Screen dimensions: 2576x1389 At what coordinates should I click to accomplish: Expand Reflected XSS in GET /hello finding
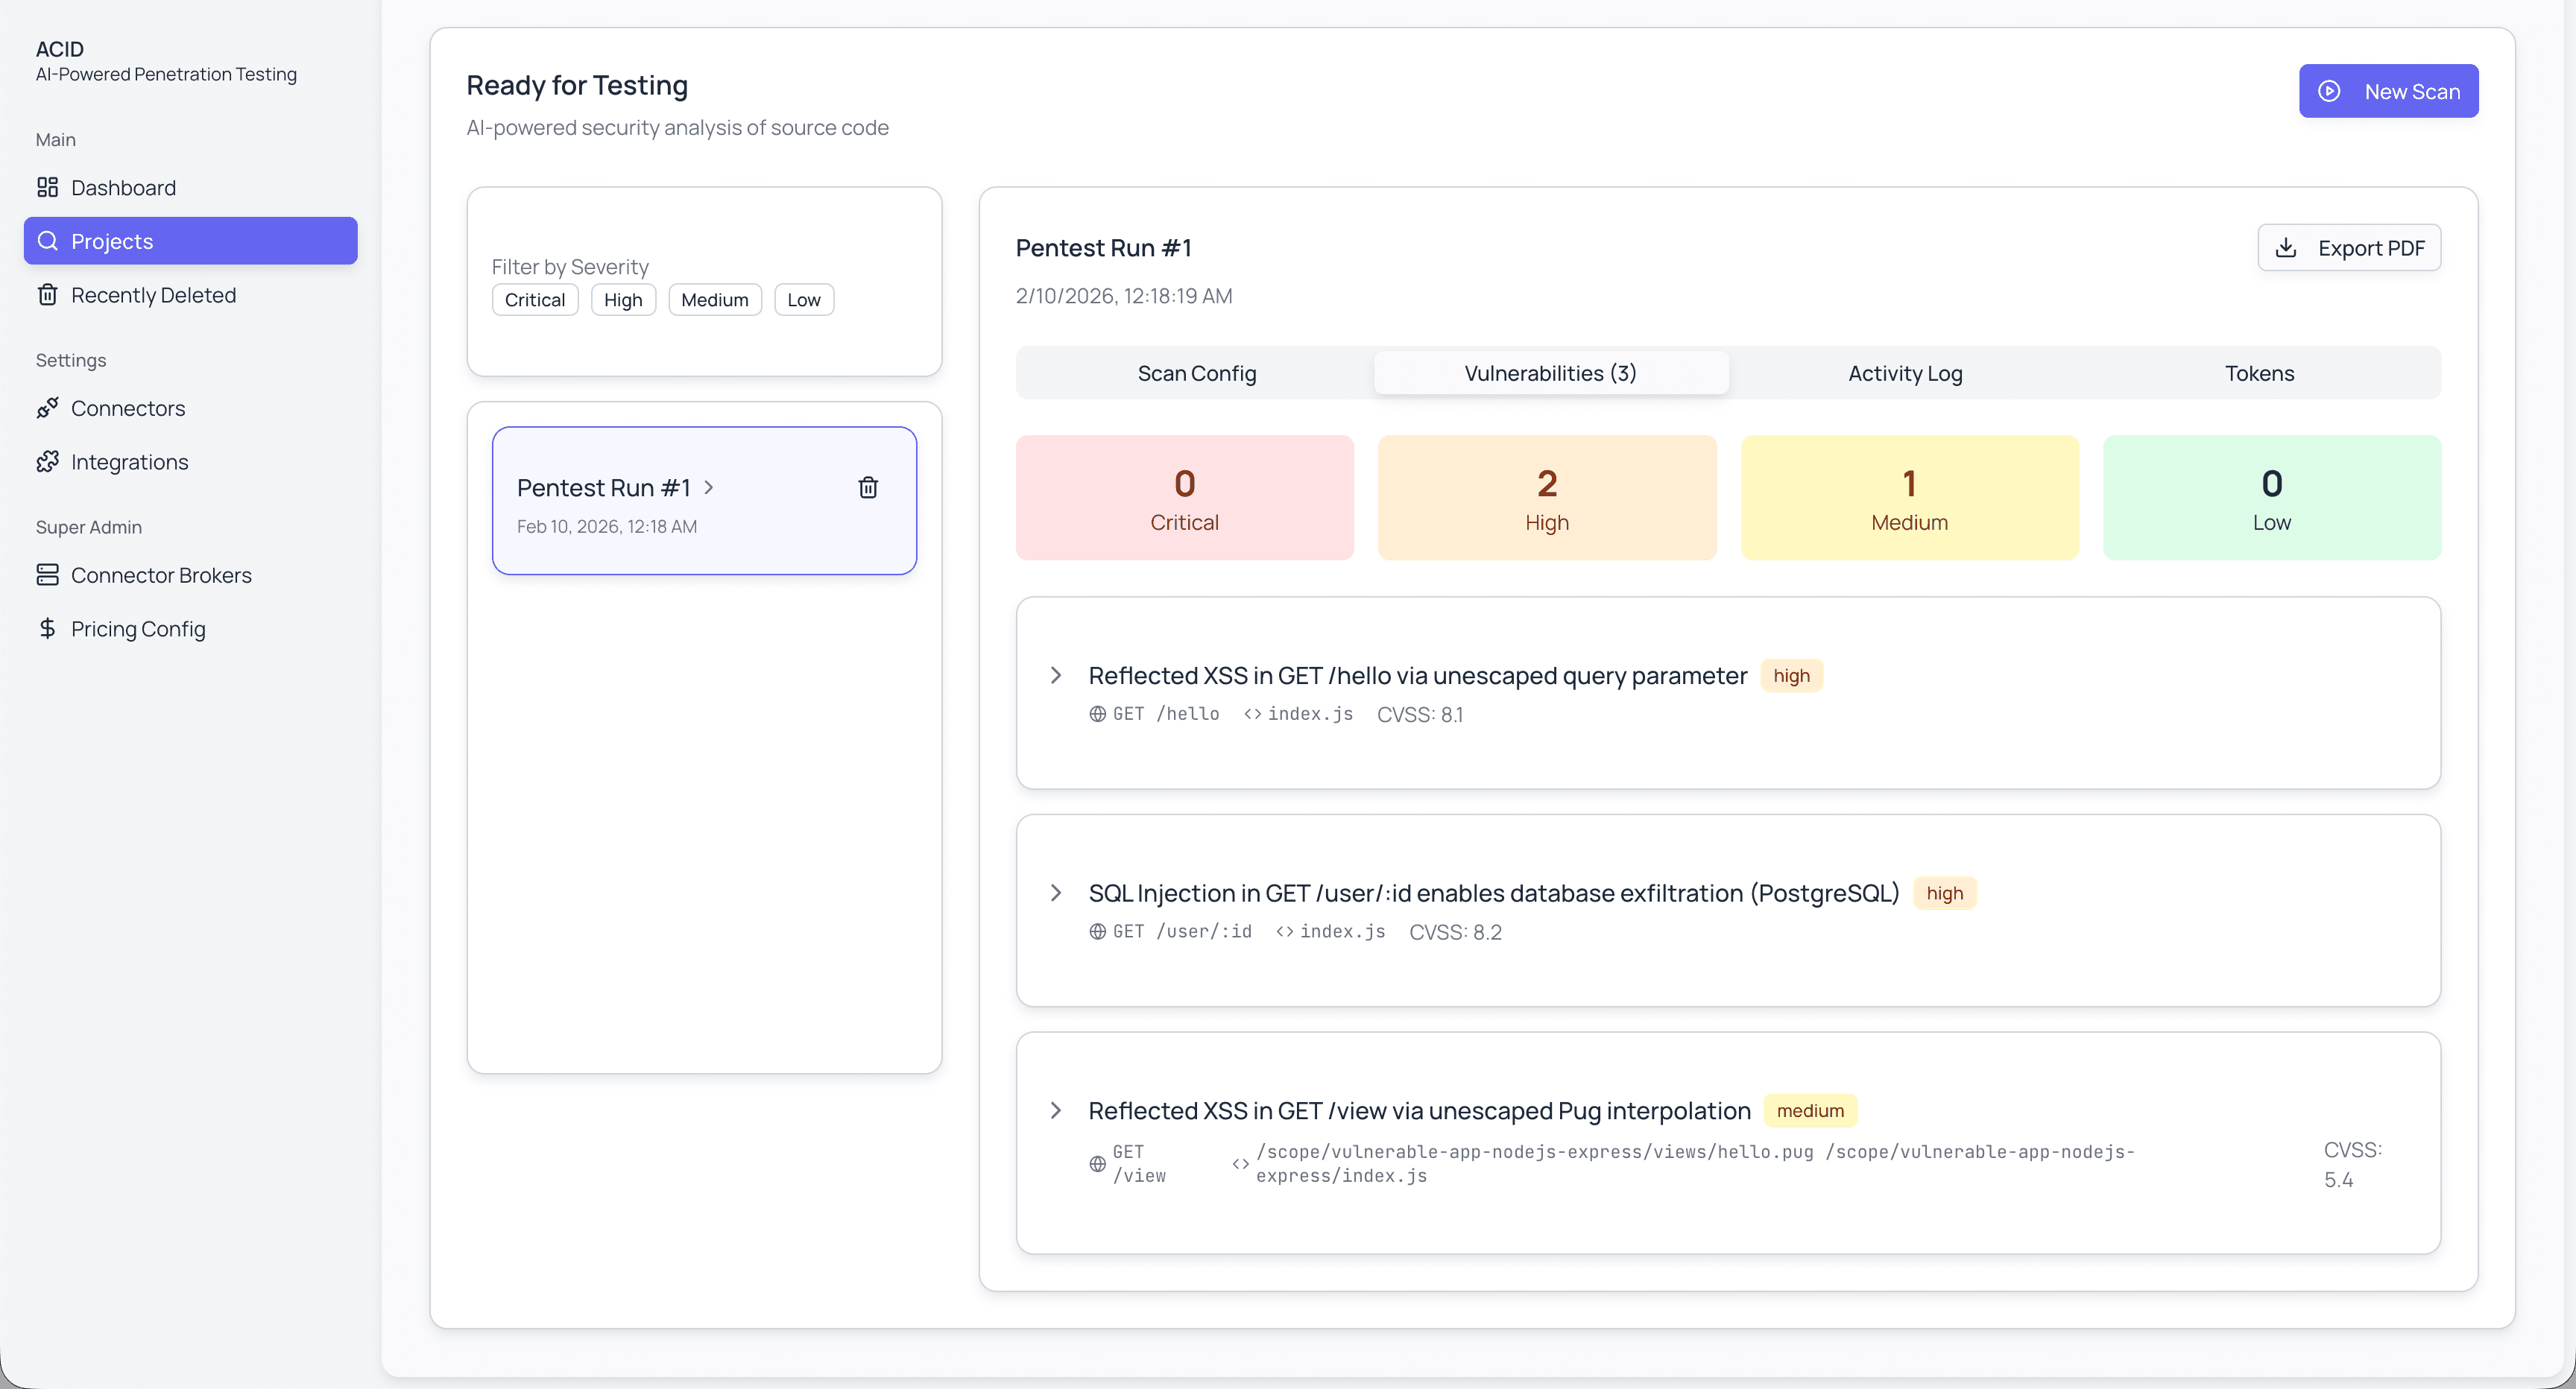(1056, 675)
